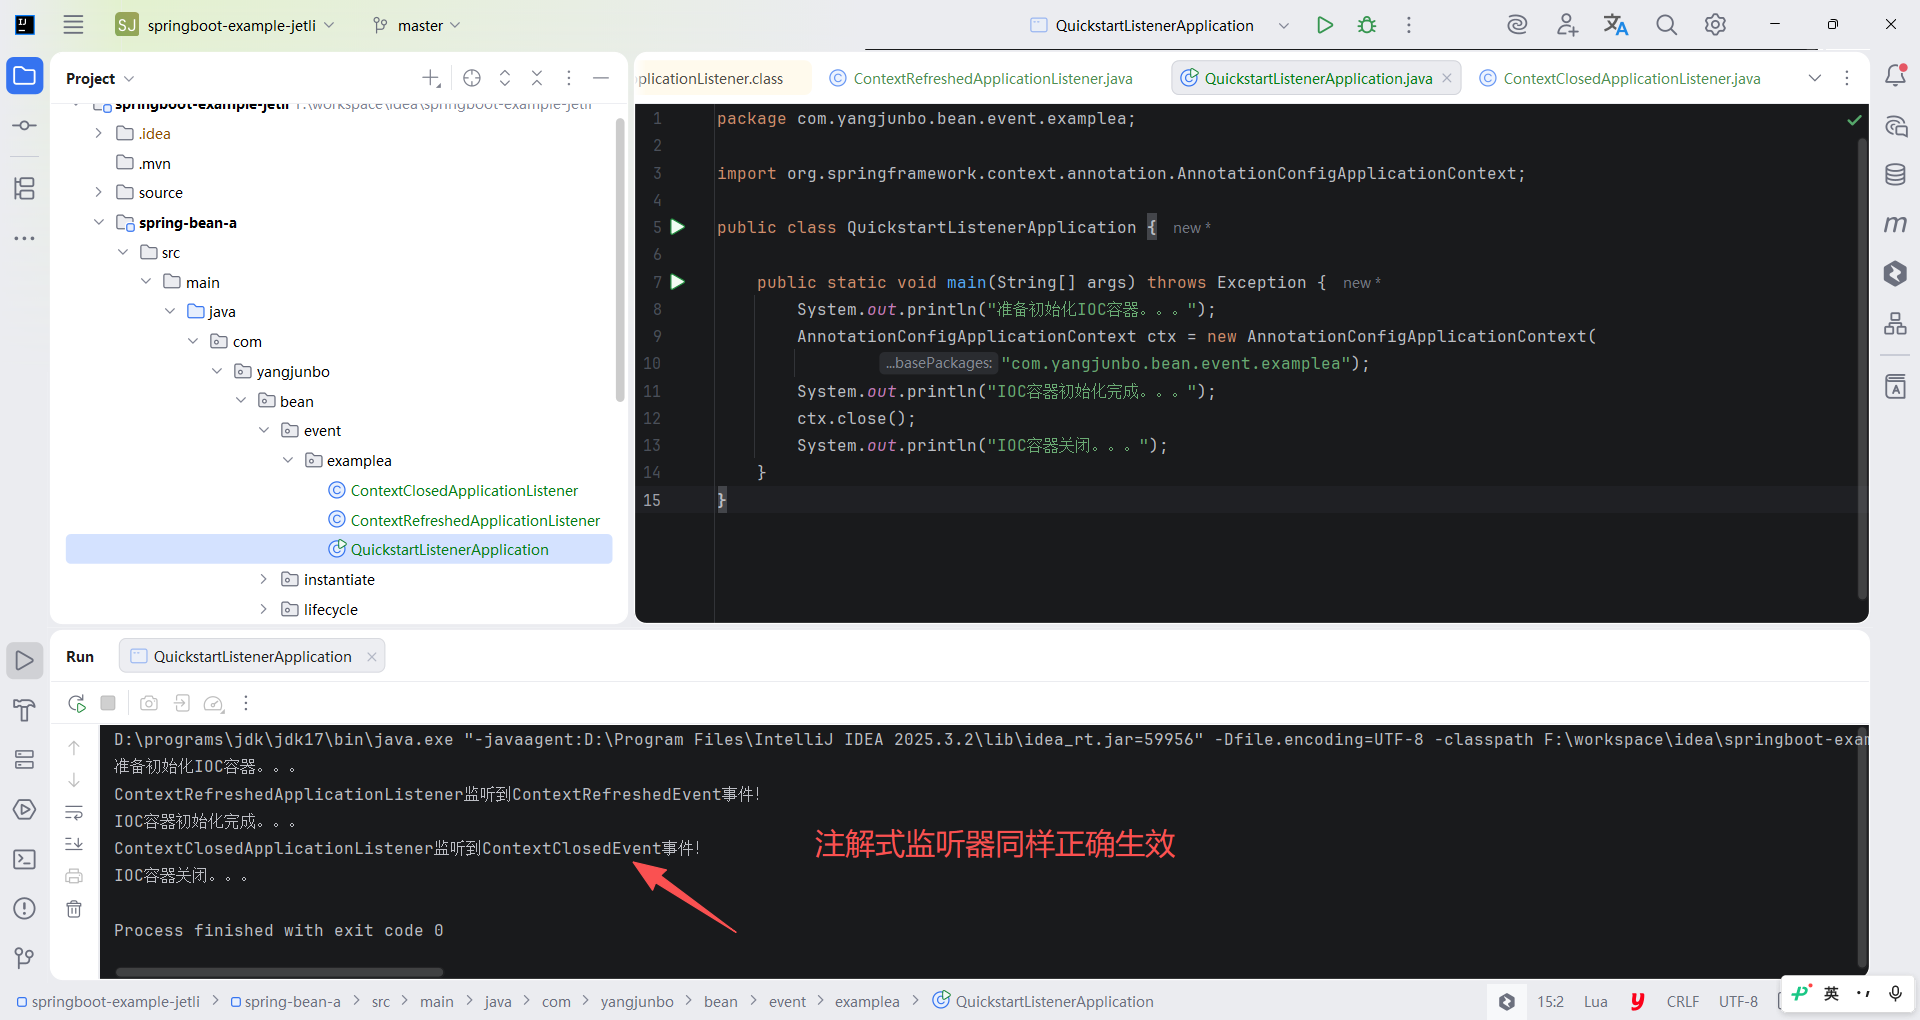Change CRLF line separator setting
The width and height of the screenshot is (1920, 1020).
pos(1682,1001)
